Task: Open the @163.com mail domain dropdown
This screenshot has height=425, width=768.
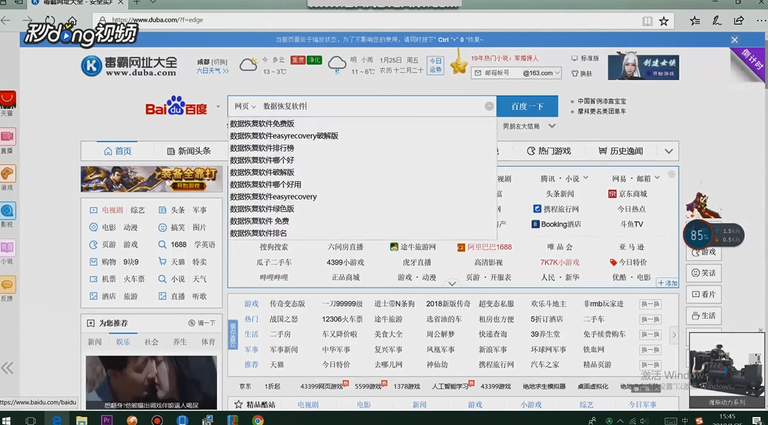Action: point(541,73)
